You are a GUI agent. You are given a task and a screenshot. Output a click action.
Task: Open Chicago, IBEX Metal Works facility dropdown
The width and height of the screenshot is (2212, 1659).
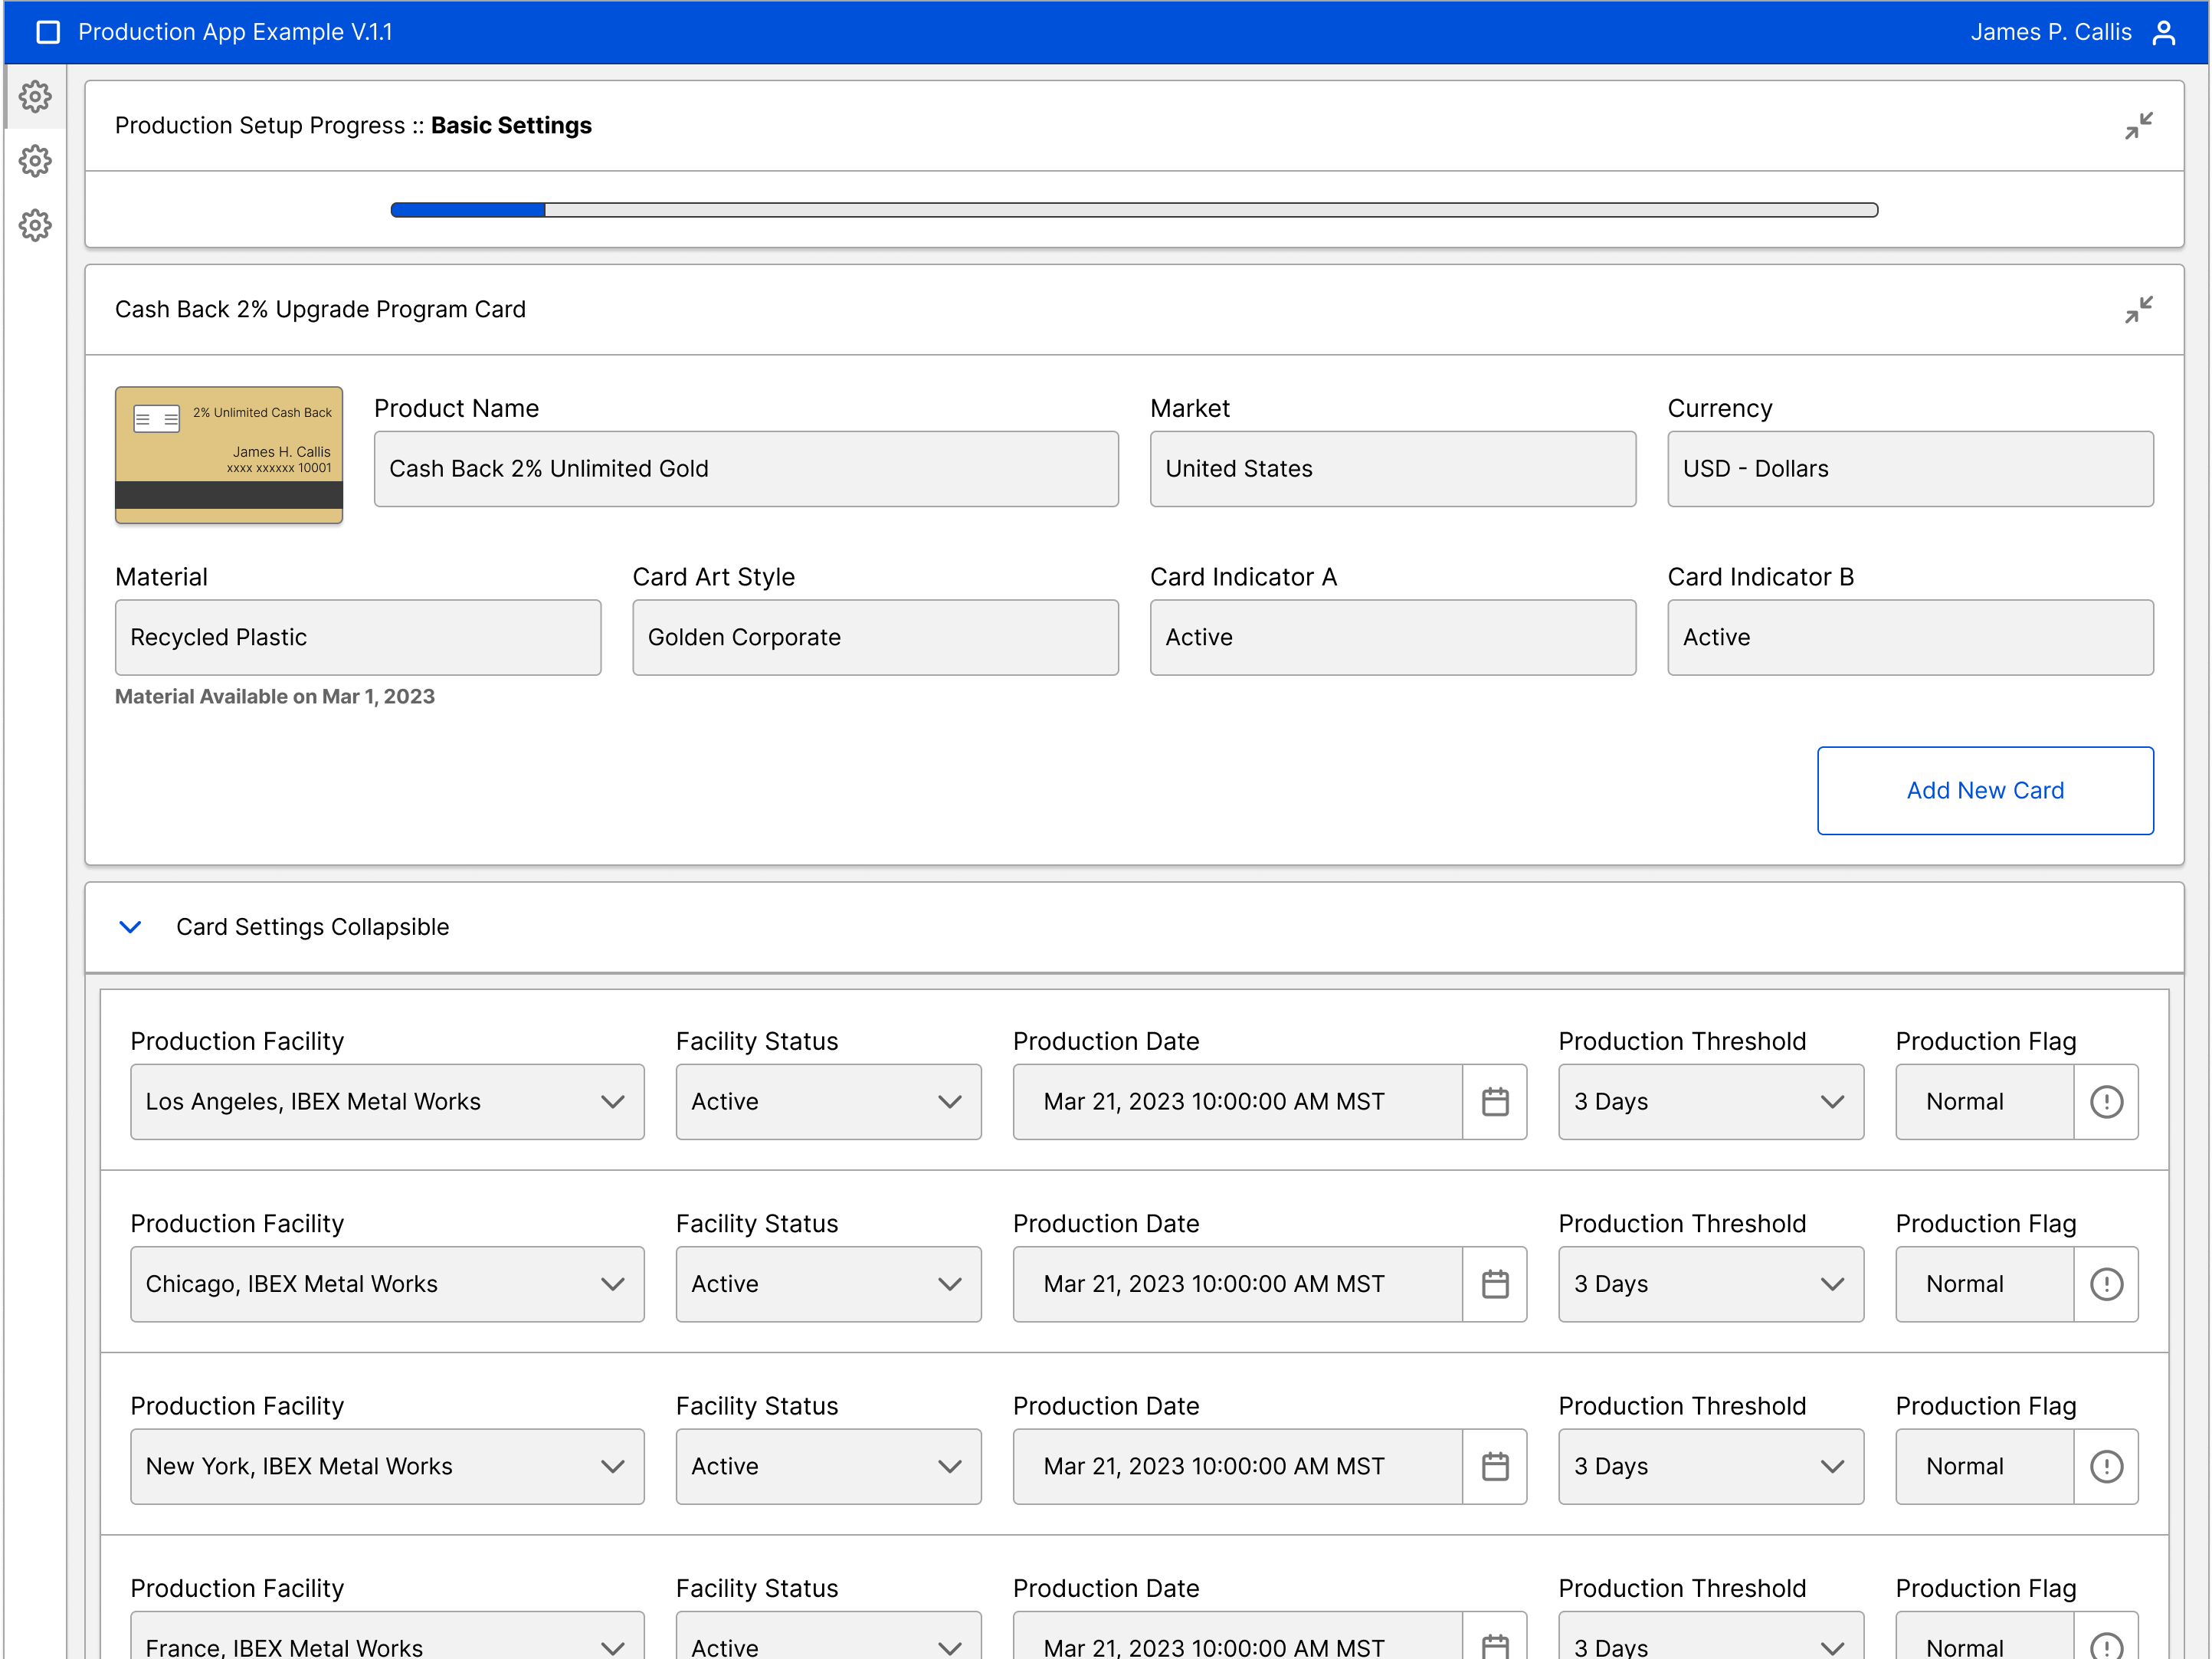pyautogui.click(x=387, y=1284)
